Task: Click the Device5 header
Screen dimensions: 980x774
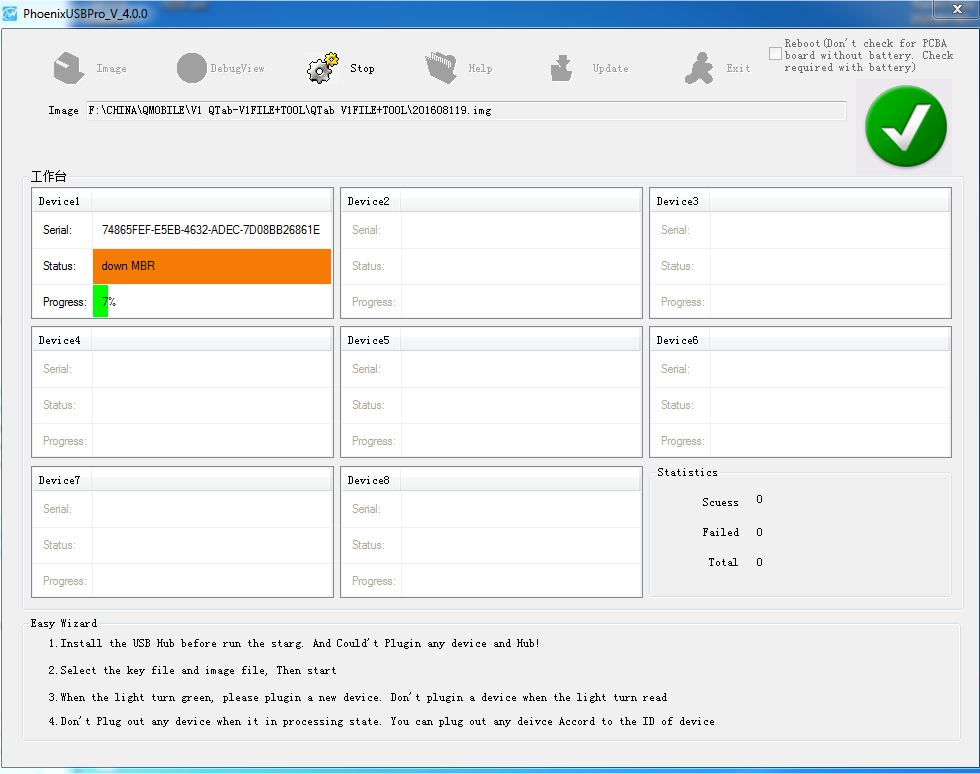Action: [x=368, y=340]
